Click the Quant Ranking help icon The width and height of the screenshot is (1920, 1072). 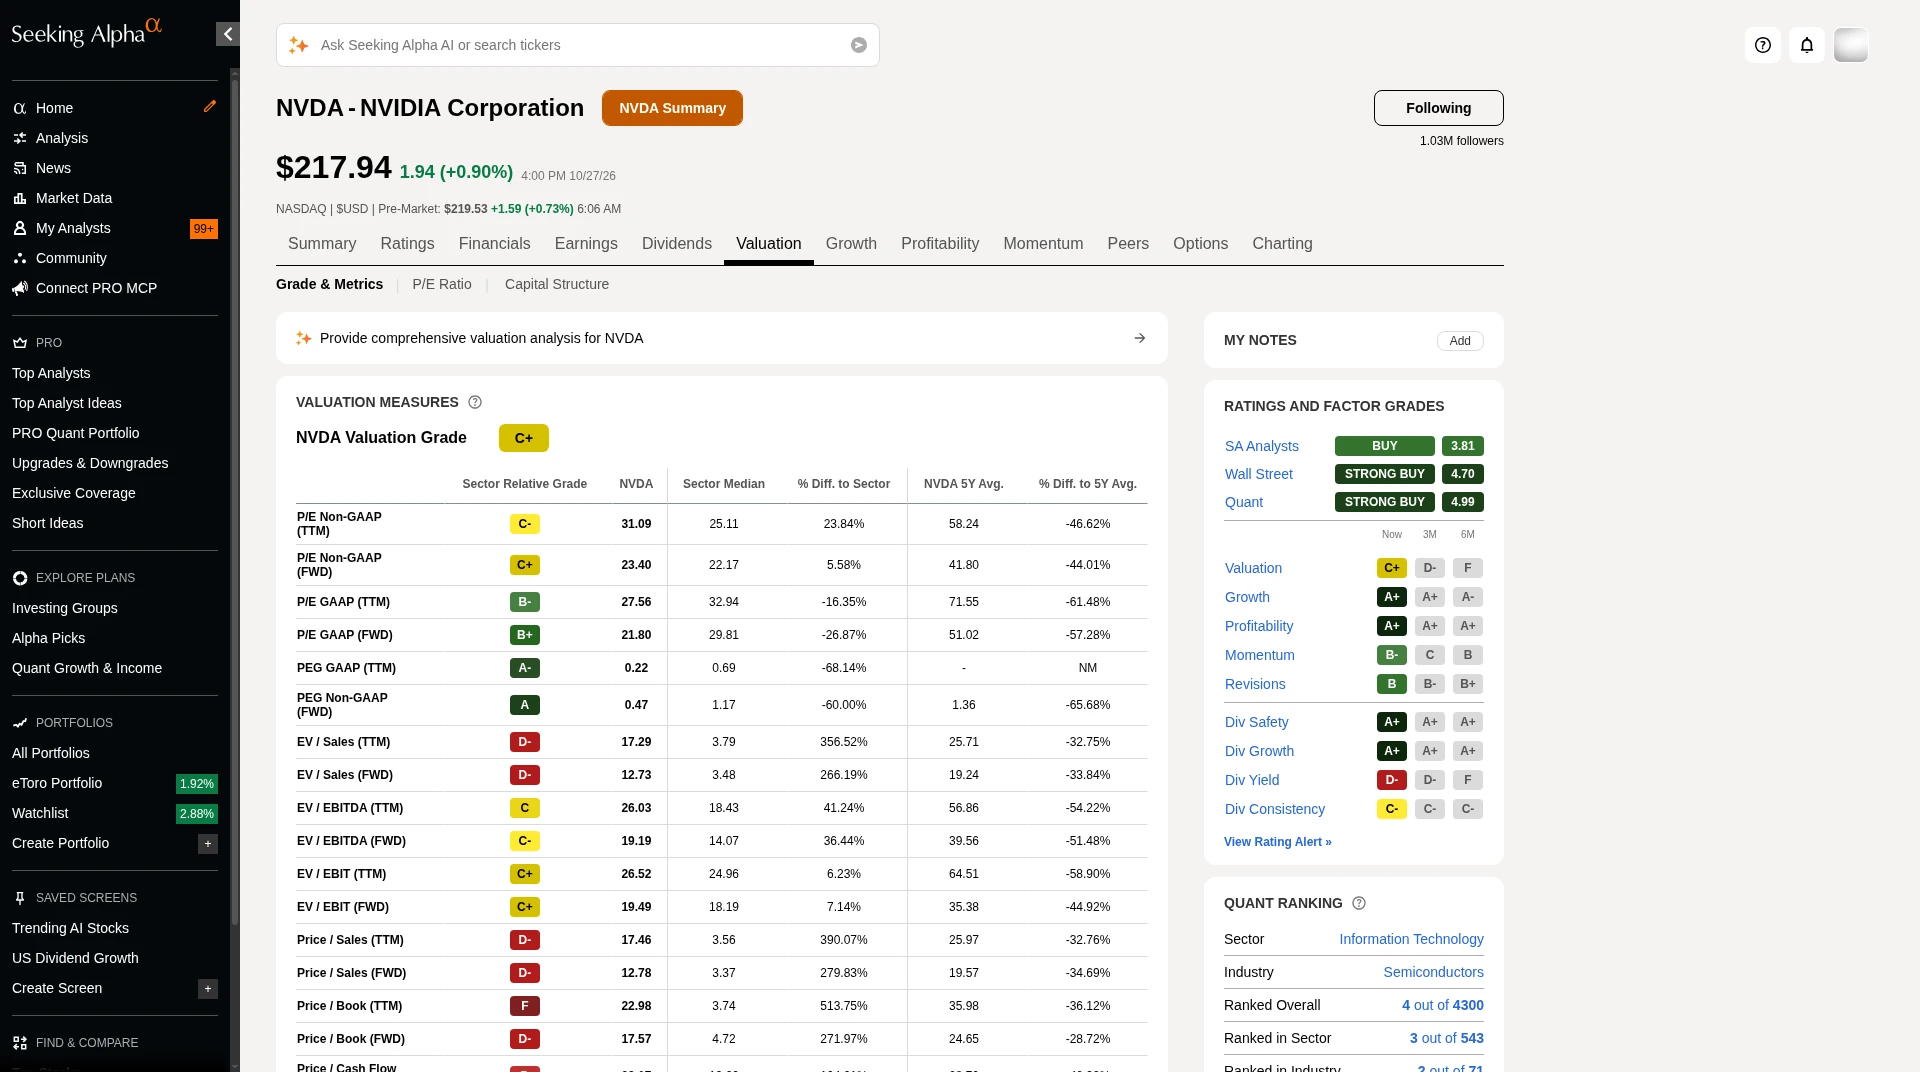pos(1359,903)
